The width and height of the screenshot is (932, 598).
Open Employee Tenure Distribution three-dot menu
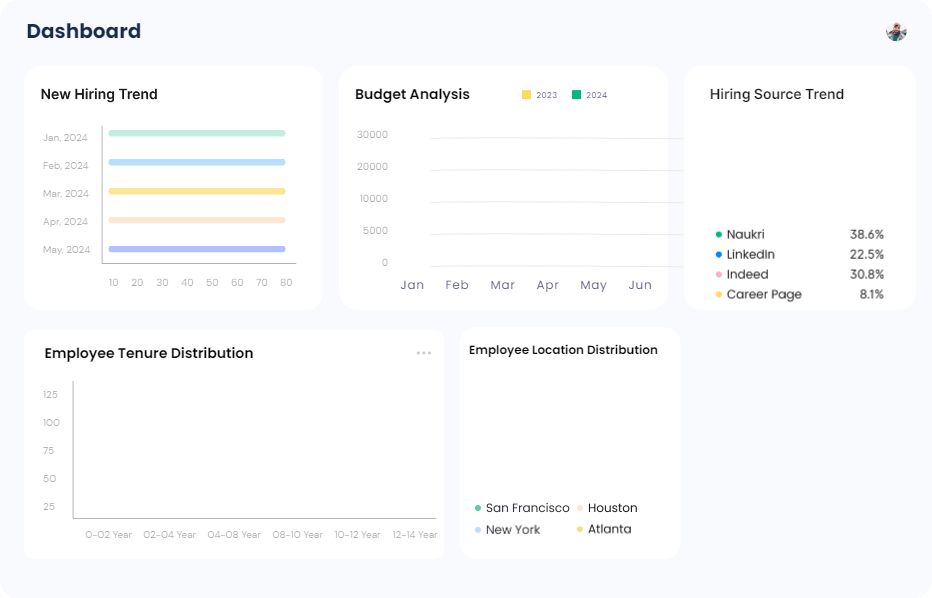tap(424, 353)
